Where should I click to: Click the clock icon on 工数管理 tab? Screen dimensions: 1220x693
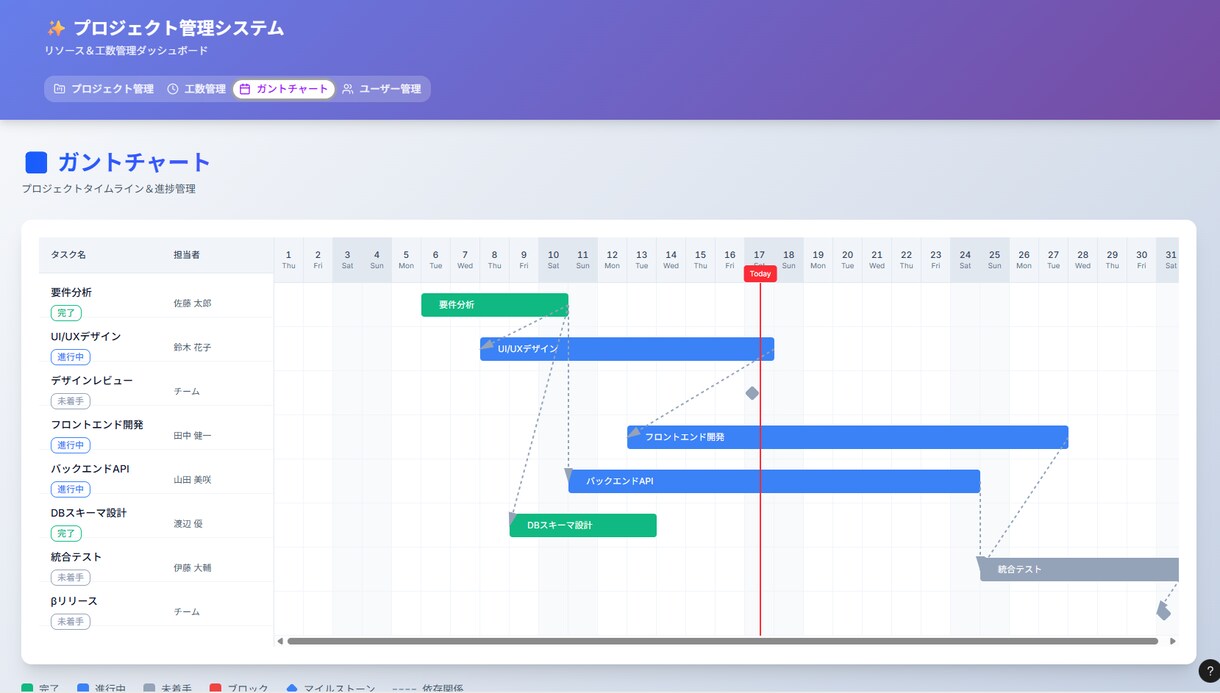(173, 89)
